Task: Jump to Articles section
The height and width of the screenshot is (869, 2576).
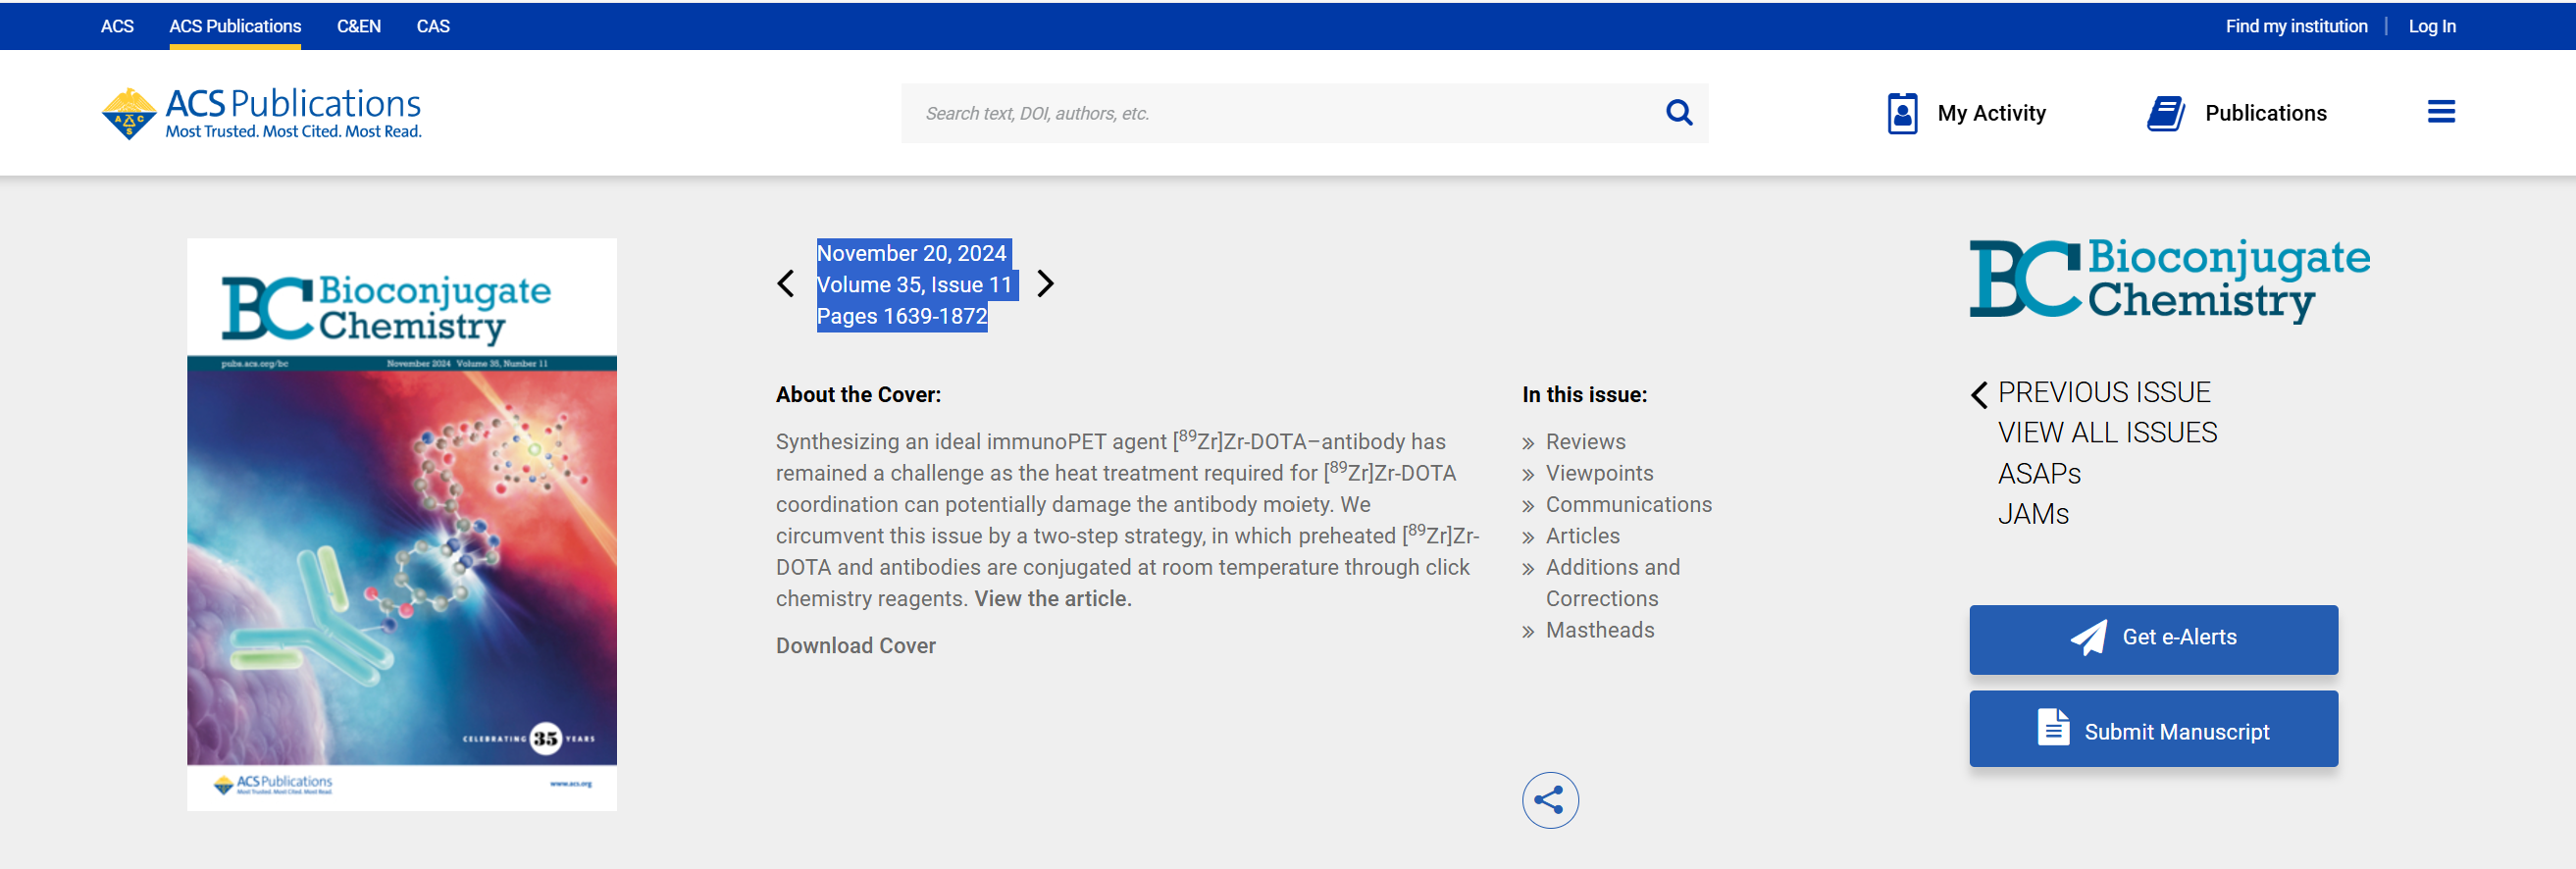Action: click(x=1582, y=535)
